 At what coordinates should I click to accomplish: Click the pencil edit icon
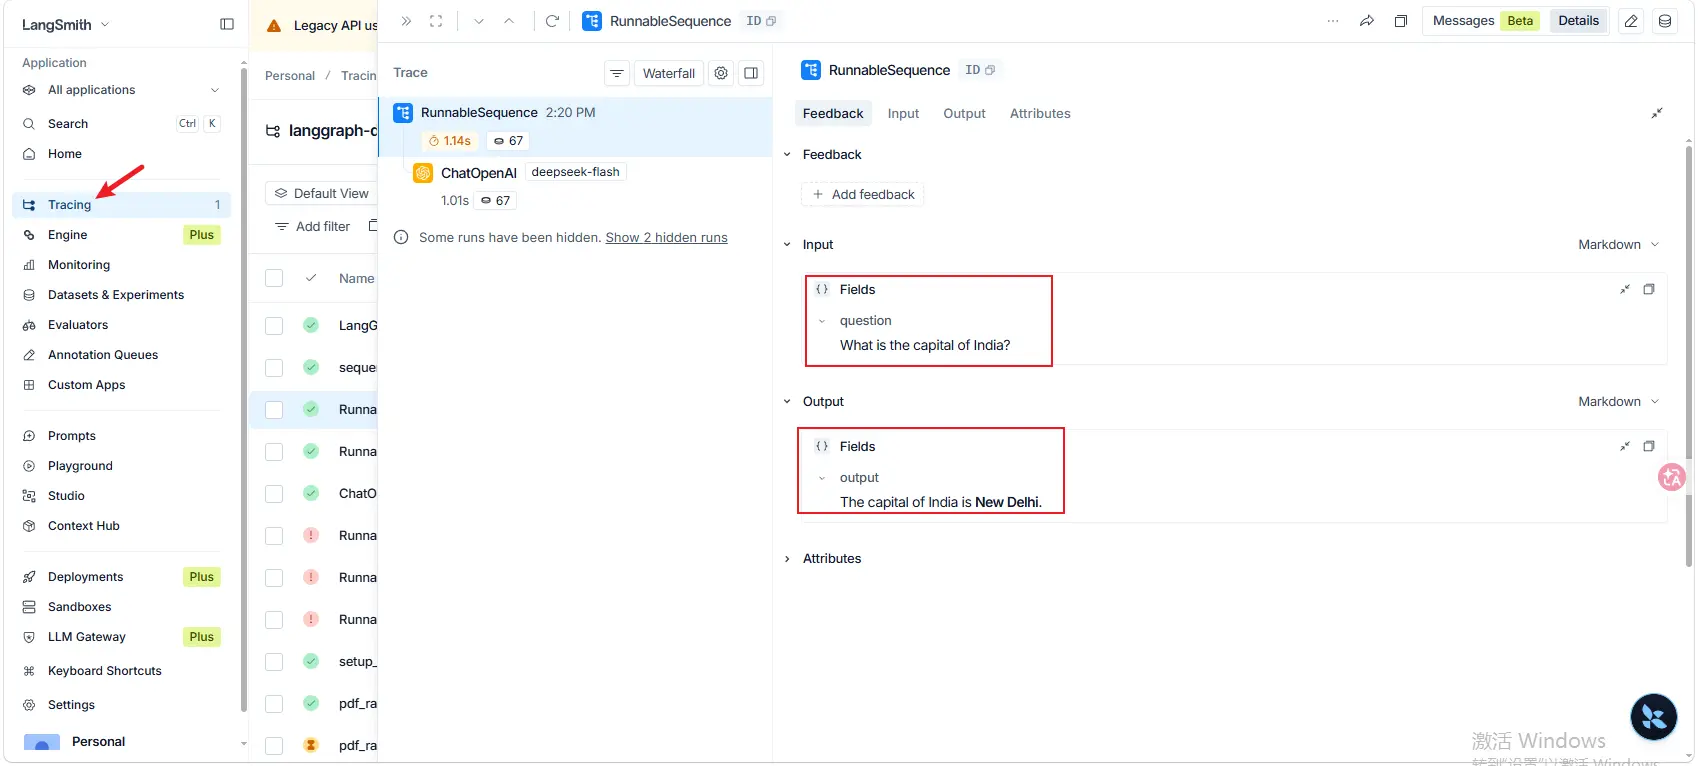1631,21
